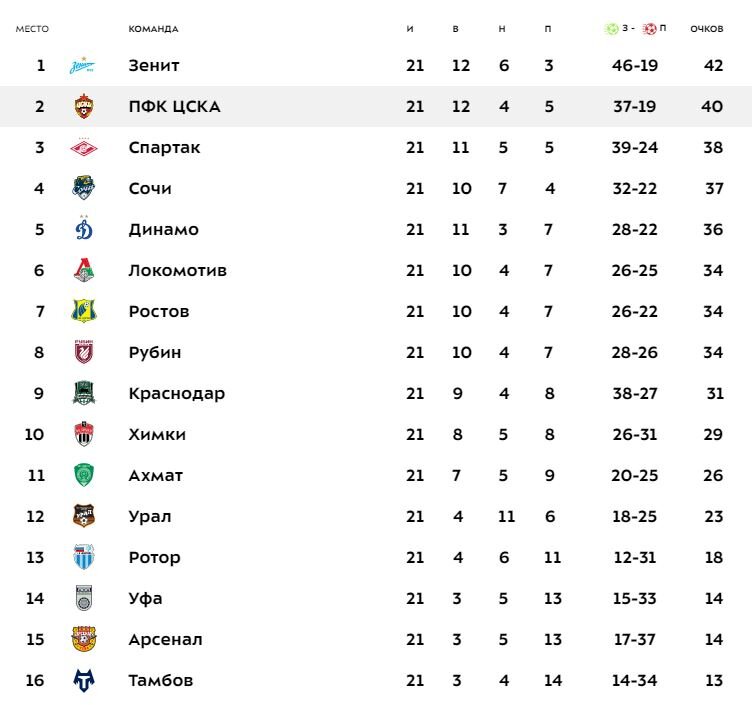Viewport: 752px width, 705px height.
Task: Click the PFK CSKA club crest
Action: pos(83,106)
